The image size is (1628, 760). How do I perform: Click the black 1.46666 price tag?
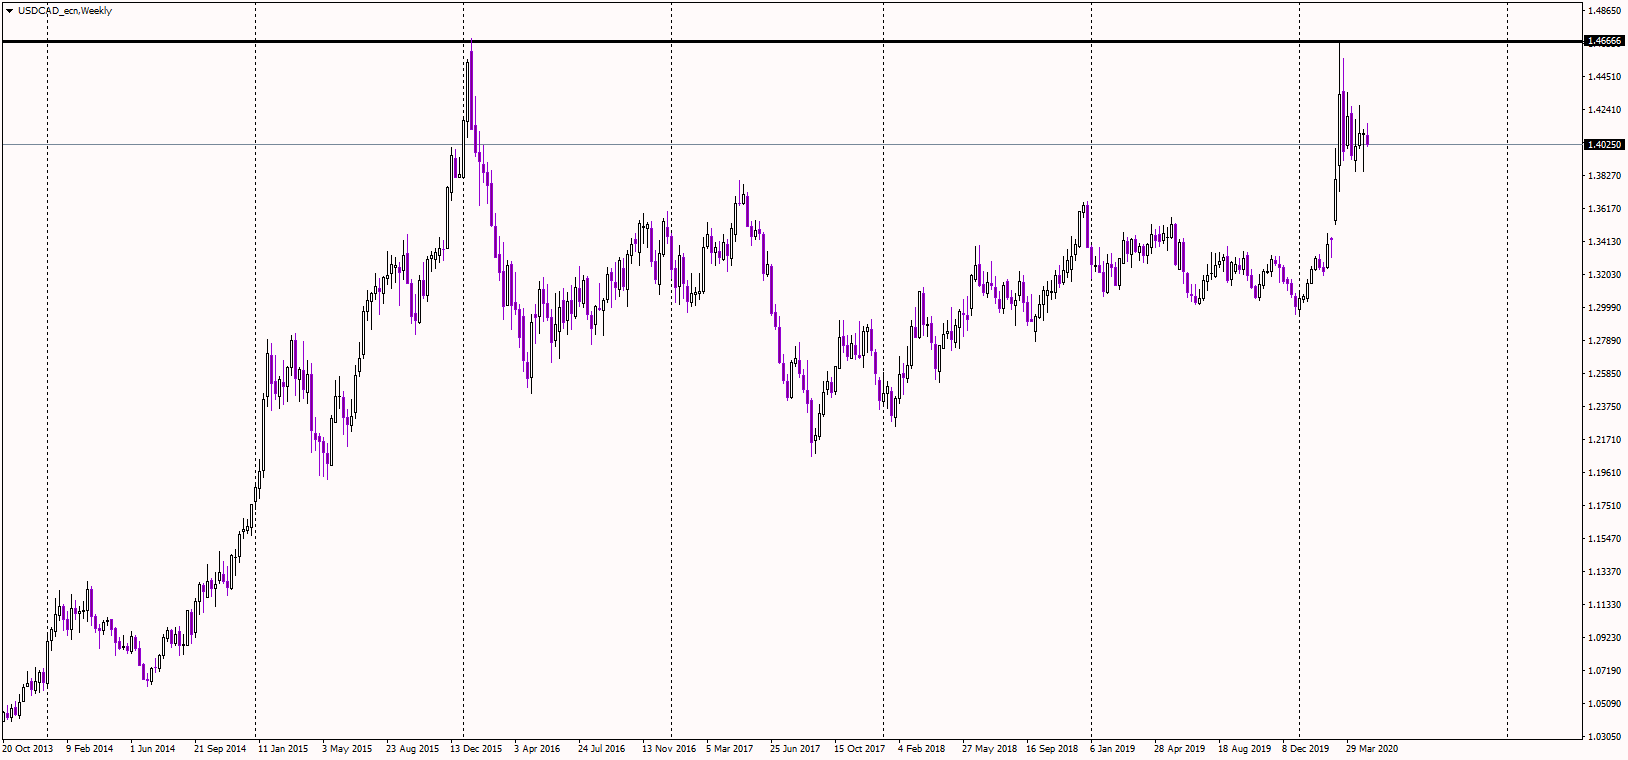tap(1604, 42)
